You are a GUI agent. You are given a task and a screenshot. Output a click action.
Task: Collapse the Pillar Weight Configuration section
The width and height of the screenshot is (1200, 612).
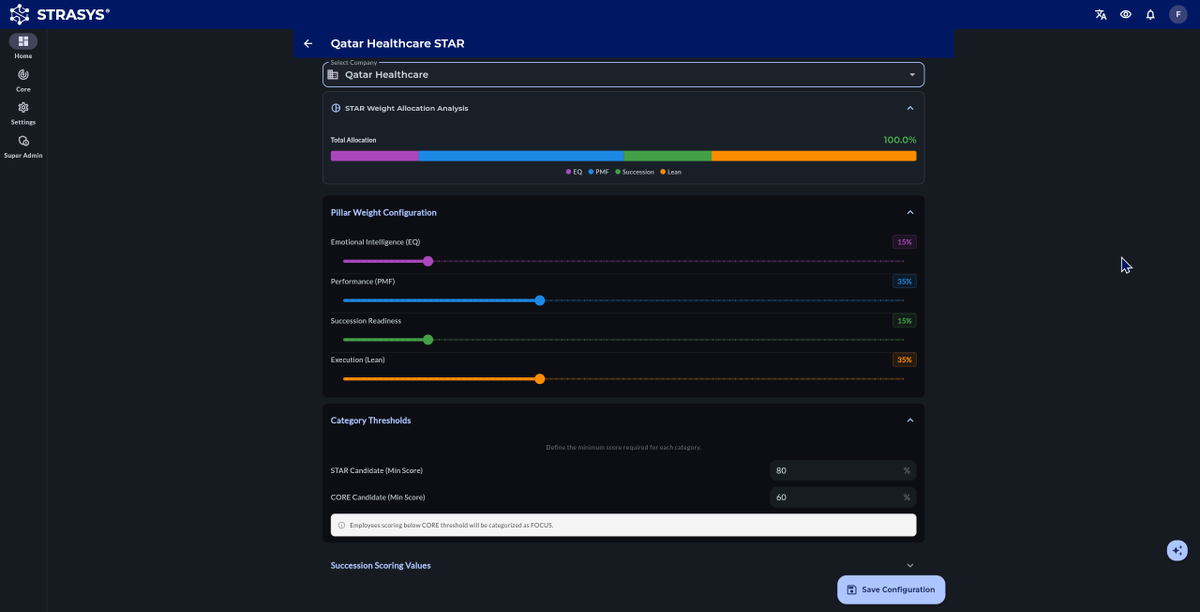[910, 212]
